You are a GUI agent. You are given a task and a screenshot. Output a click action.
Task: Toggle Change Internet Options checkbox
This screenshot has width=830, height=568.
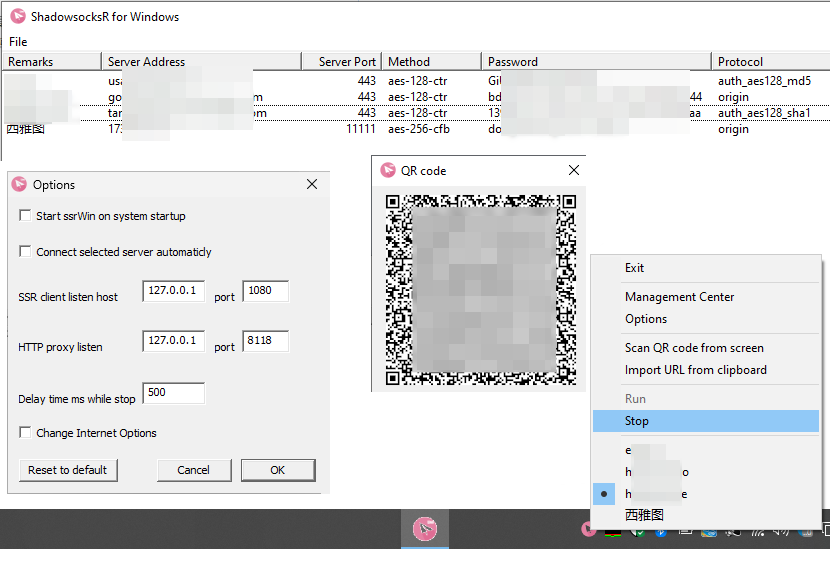pyautogui.click(x=25, y=432)
